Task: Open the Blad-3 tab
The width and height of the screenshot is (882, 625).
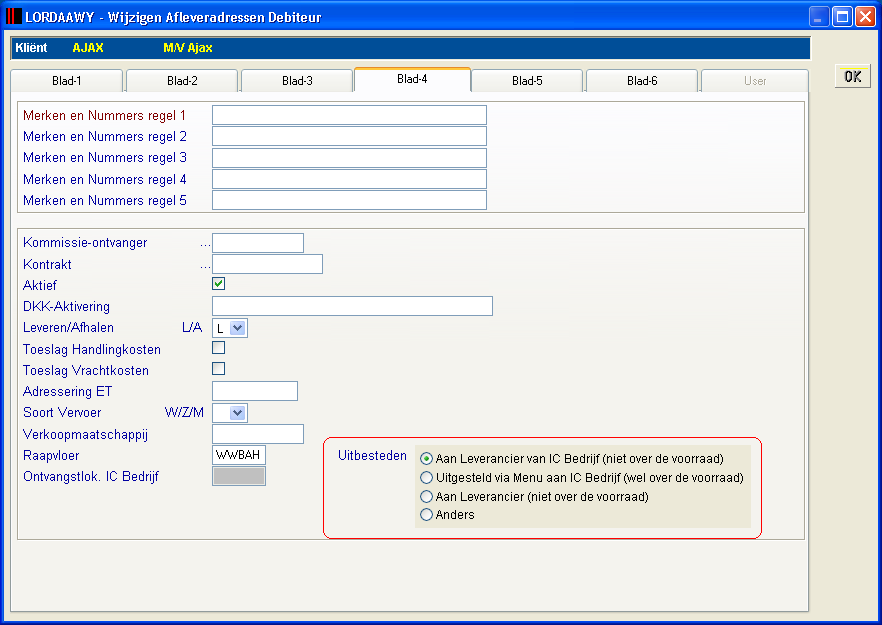Action: click(x=297, y=80)
